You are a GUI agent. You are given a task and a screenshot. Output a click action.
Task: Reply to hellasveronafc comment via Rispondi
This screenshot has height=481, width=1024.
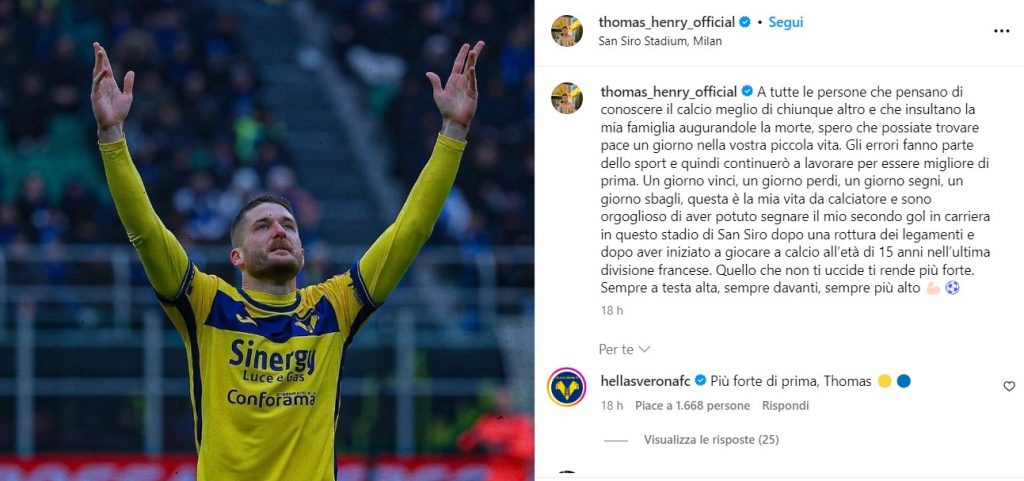[x=785, y=405]
